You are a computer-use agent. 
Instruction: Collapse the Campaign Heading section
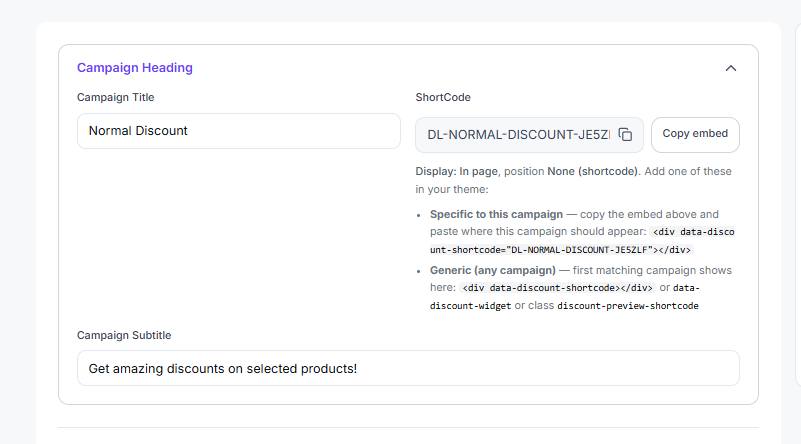coord(731,68)
